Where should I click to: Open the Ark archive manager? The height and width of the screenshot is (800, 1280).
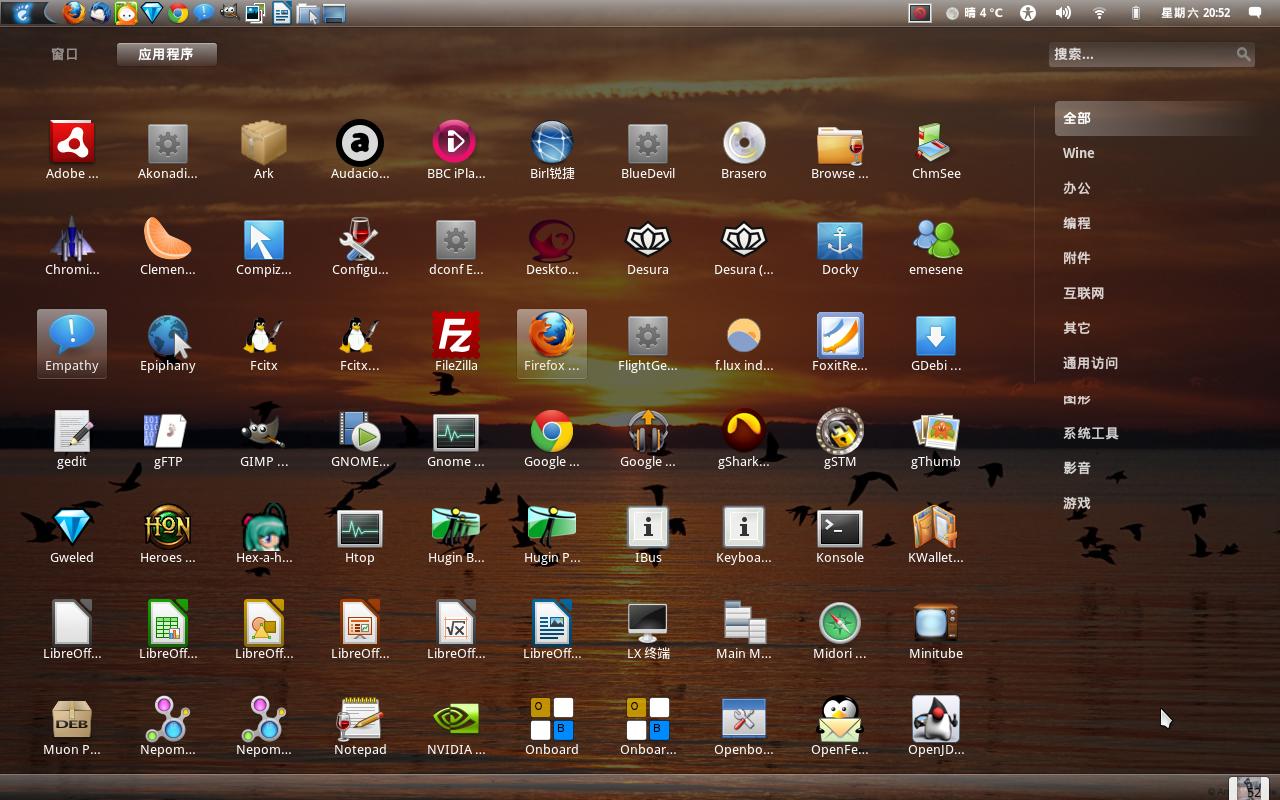click(264, 143)
